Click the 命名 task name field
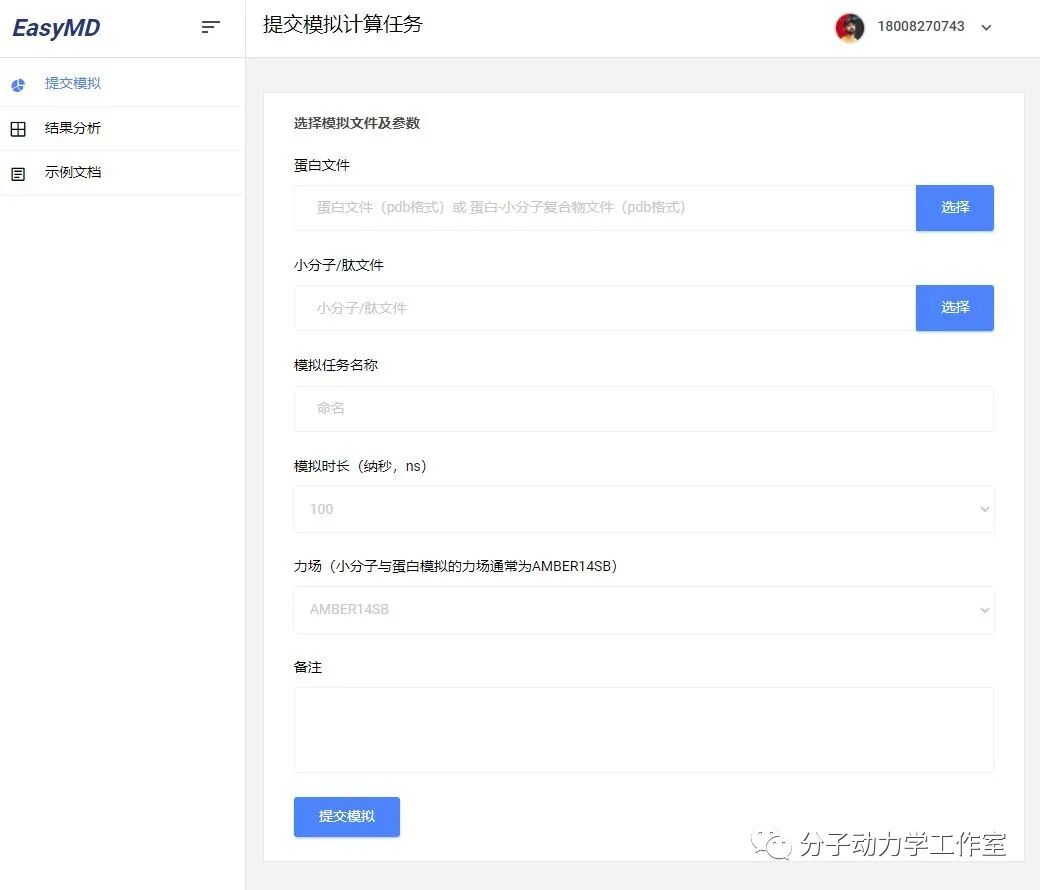This screenshot has width=1040, height=890. (643, 408)
